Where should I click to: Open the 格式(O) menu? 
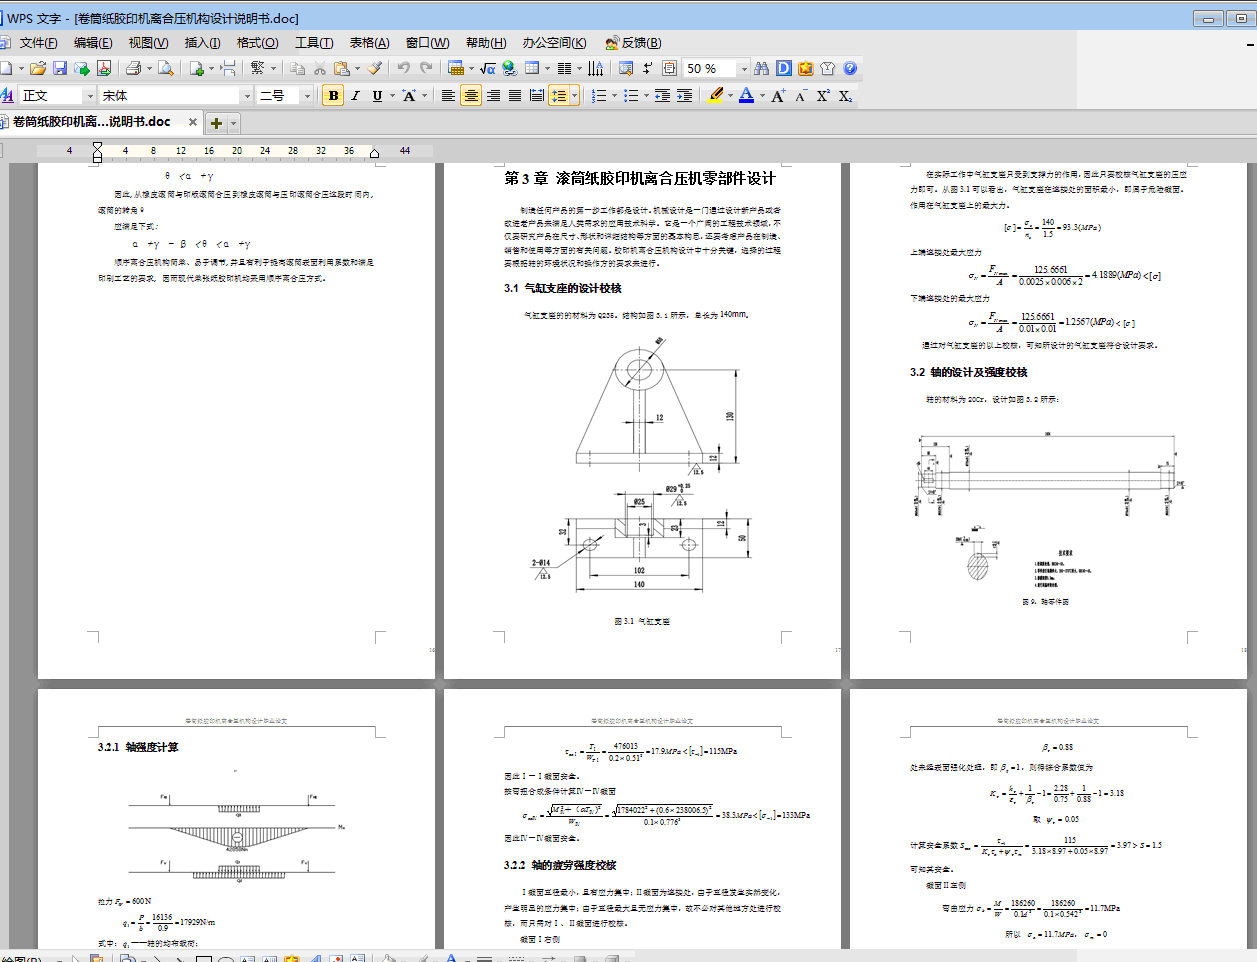tap(257, 43)
